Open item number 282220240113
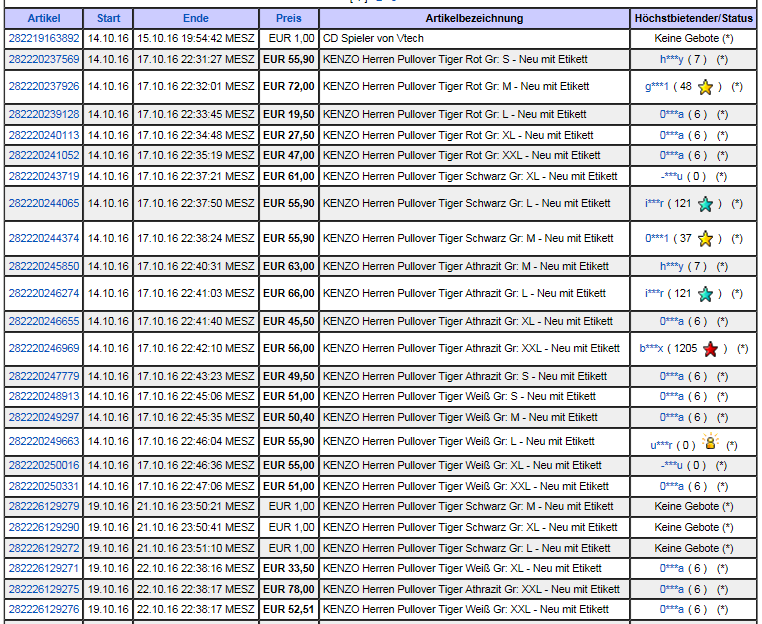 click(x=44, y=136)
